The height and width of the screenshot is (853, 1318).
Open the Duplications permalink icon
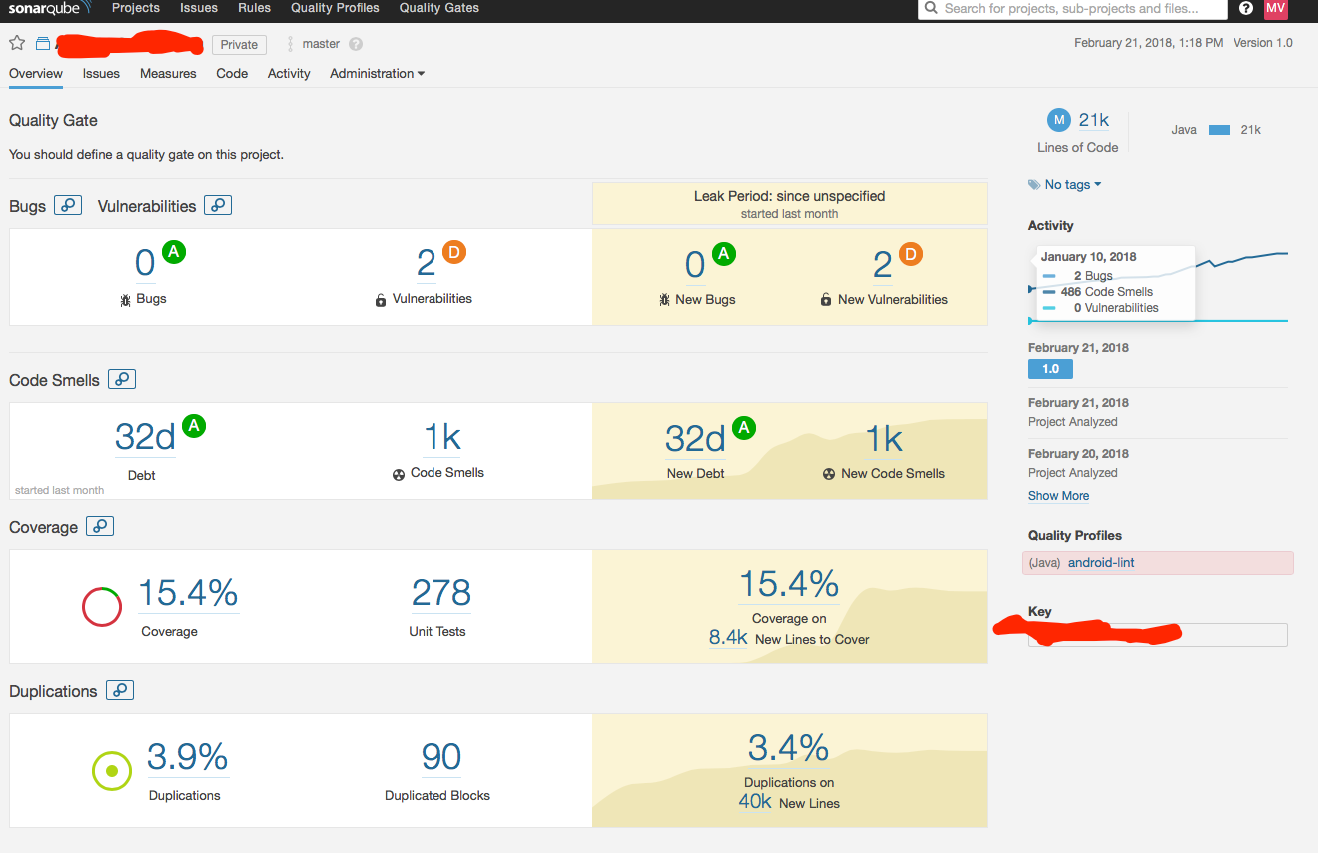(x=119, y=689)
